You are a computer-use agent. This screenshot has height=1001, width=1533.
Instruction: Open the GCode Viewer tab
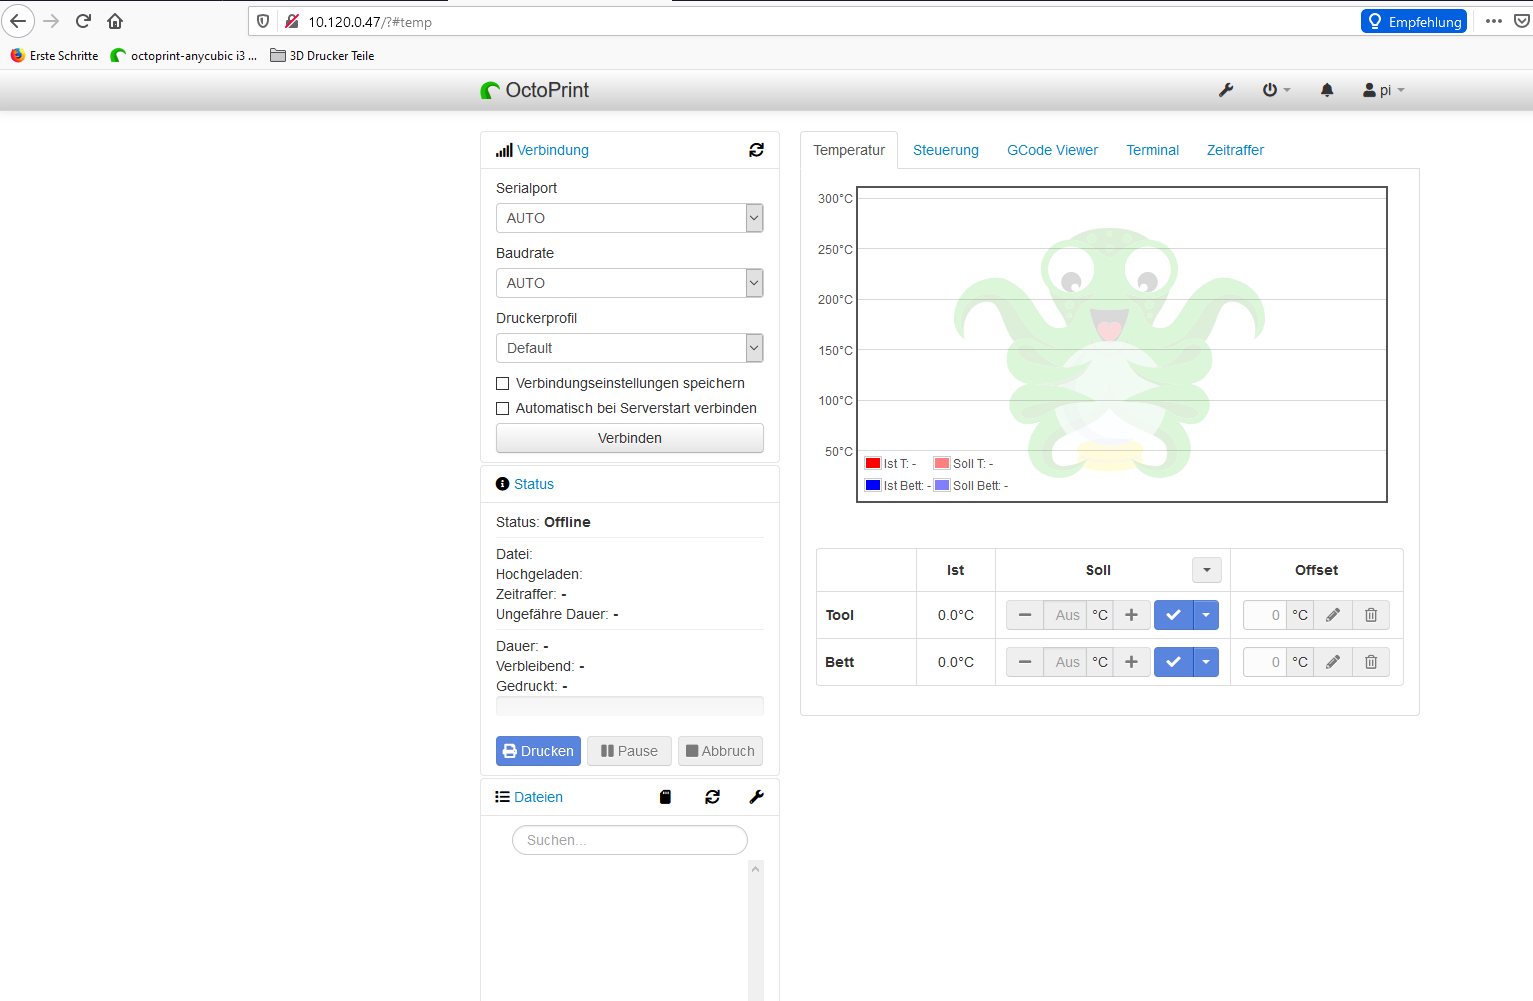[x=1052, y=150]
